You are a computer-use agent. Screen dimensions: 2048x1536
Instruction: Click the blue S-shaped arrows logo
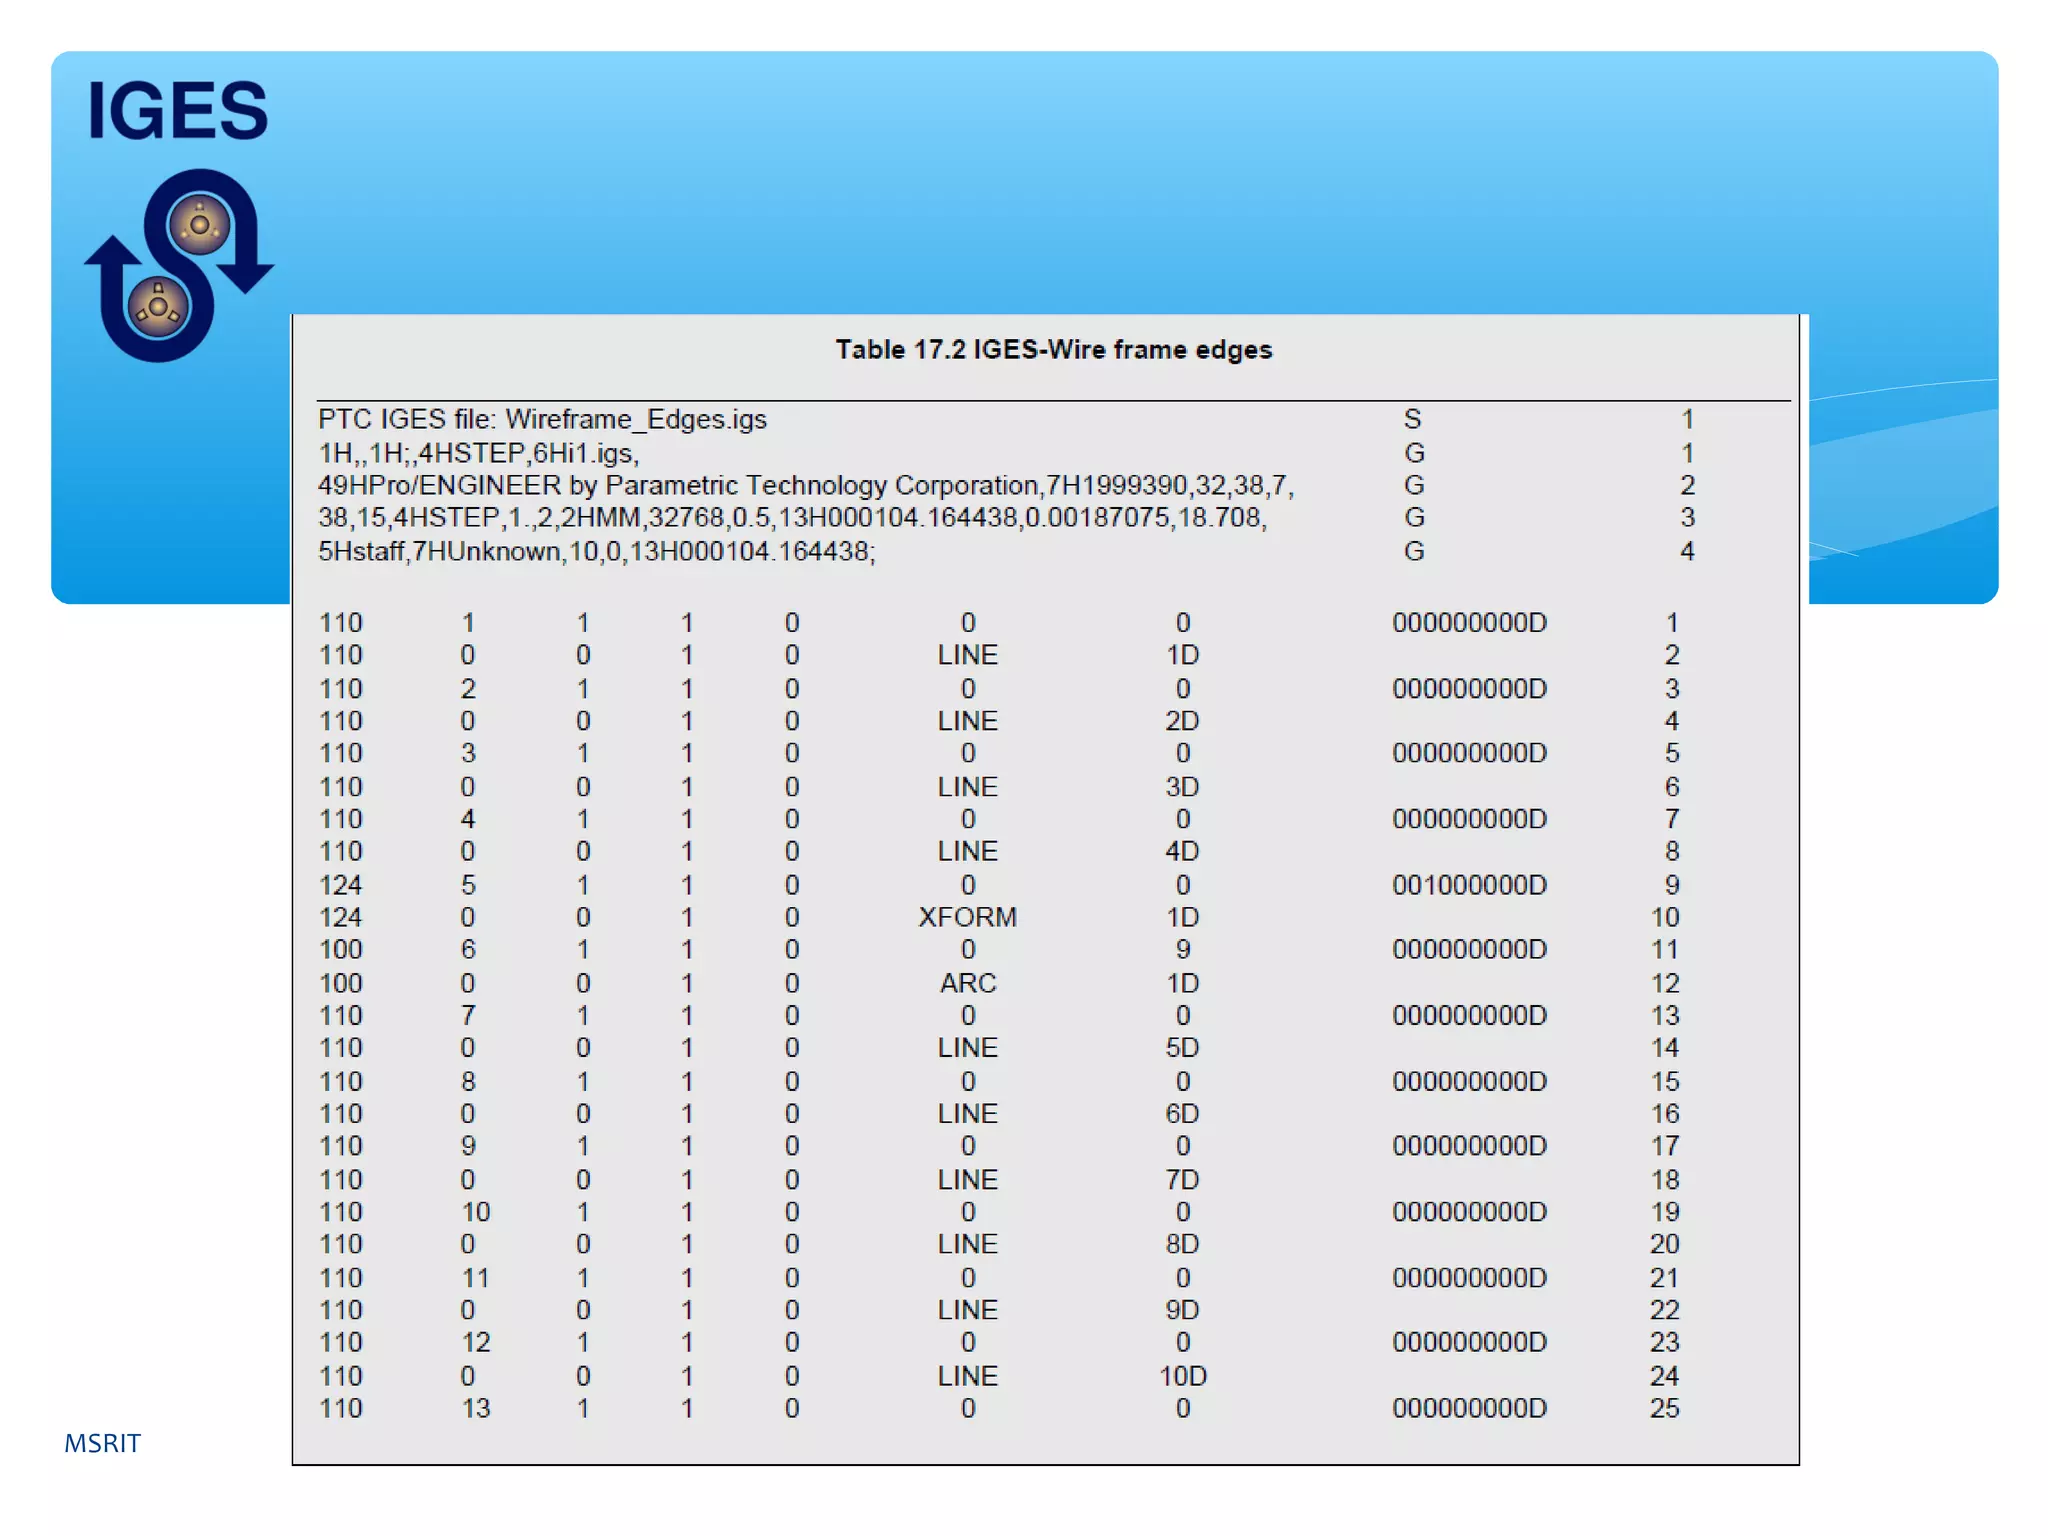[180, 265]
